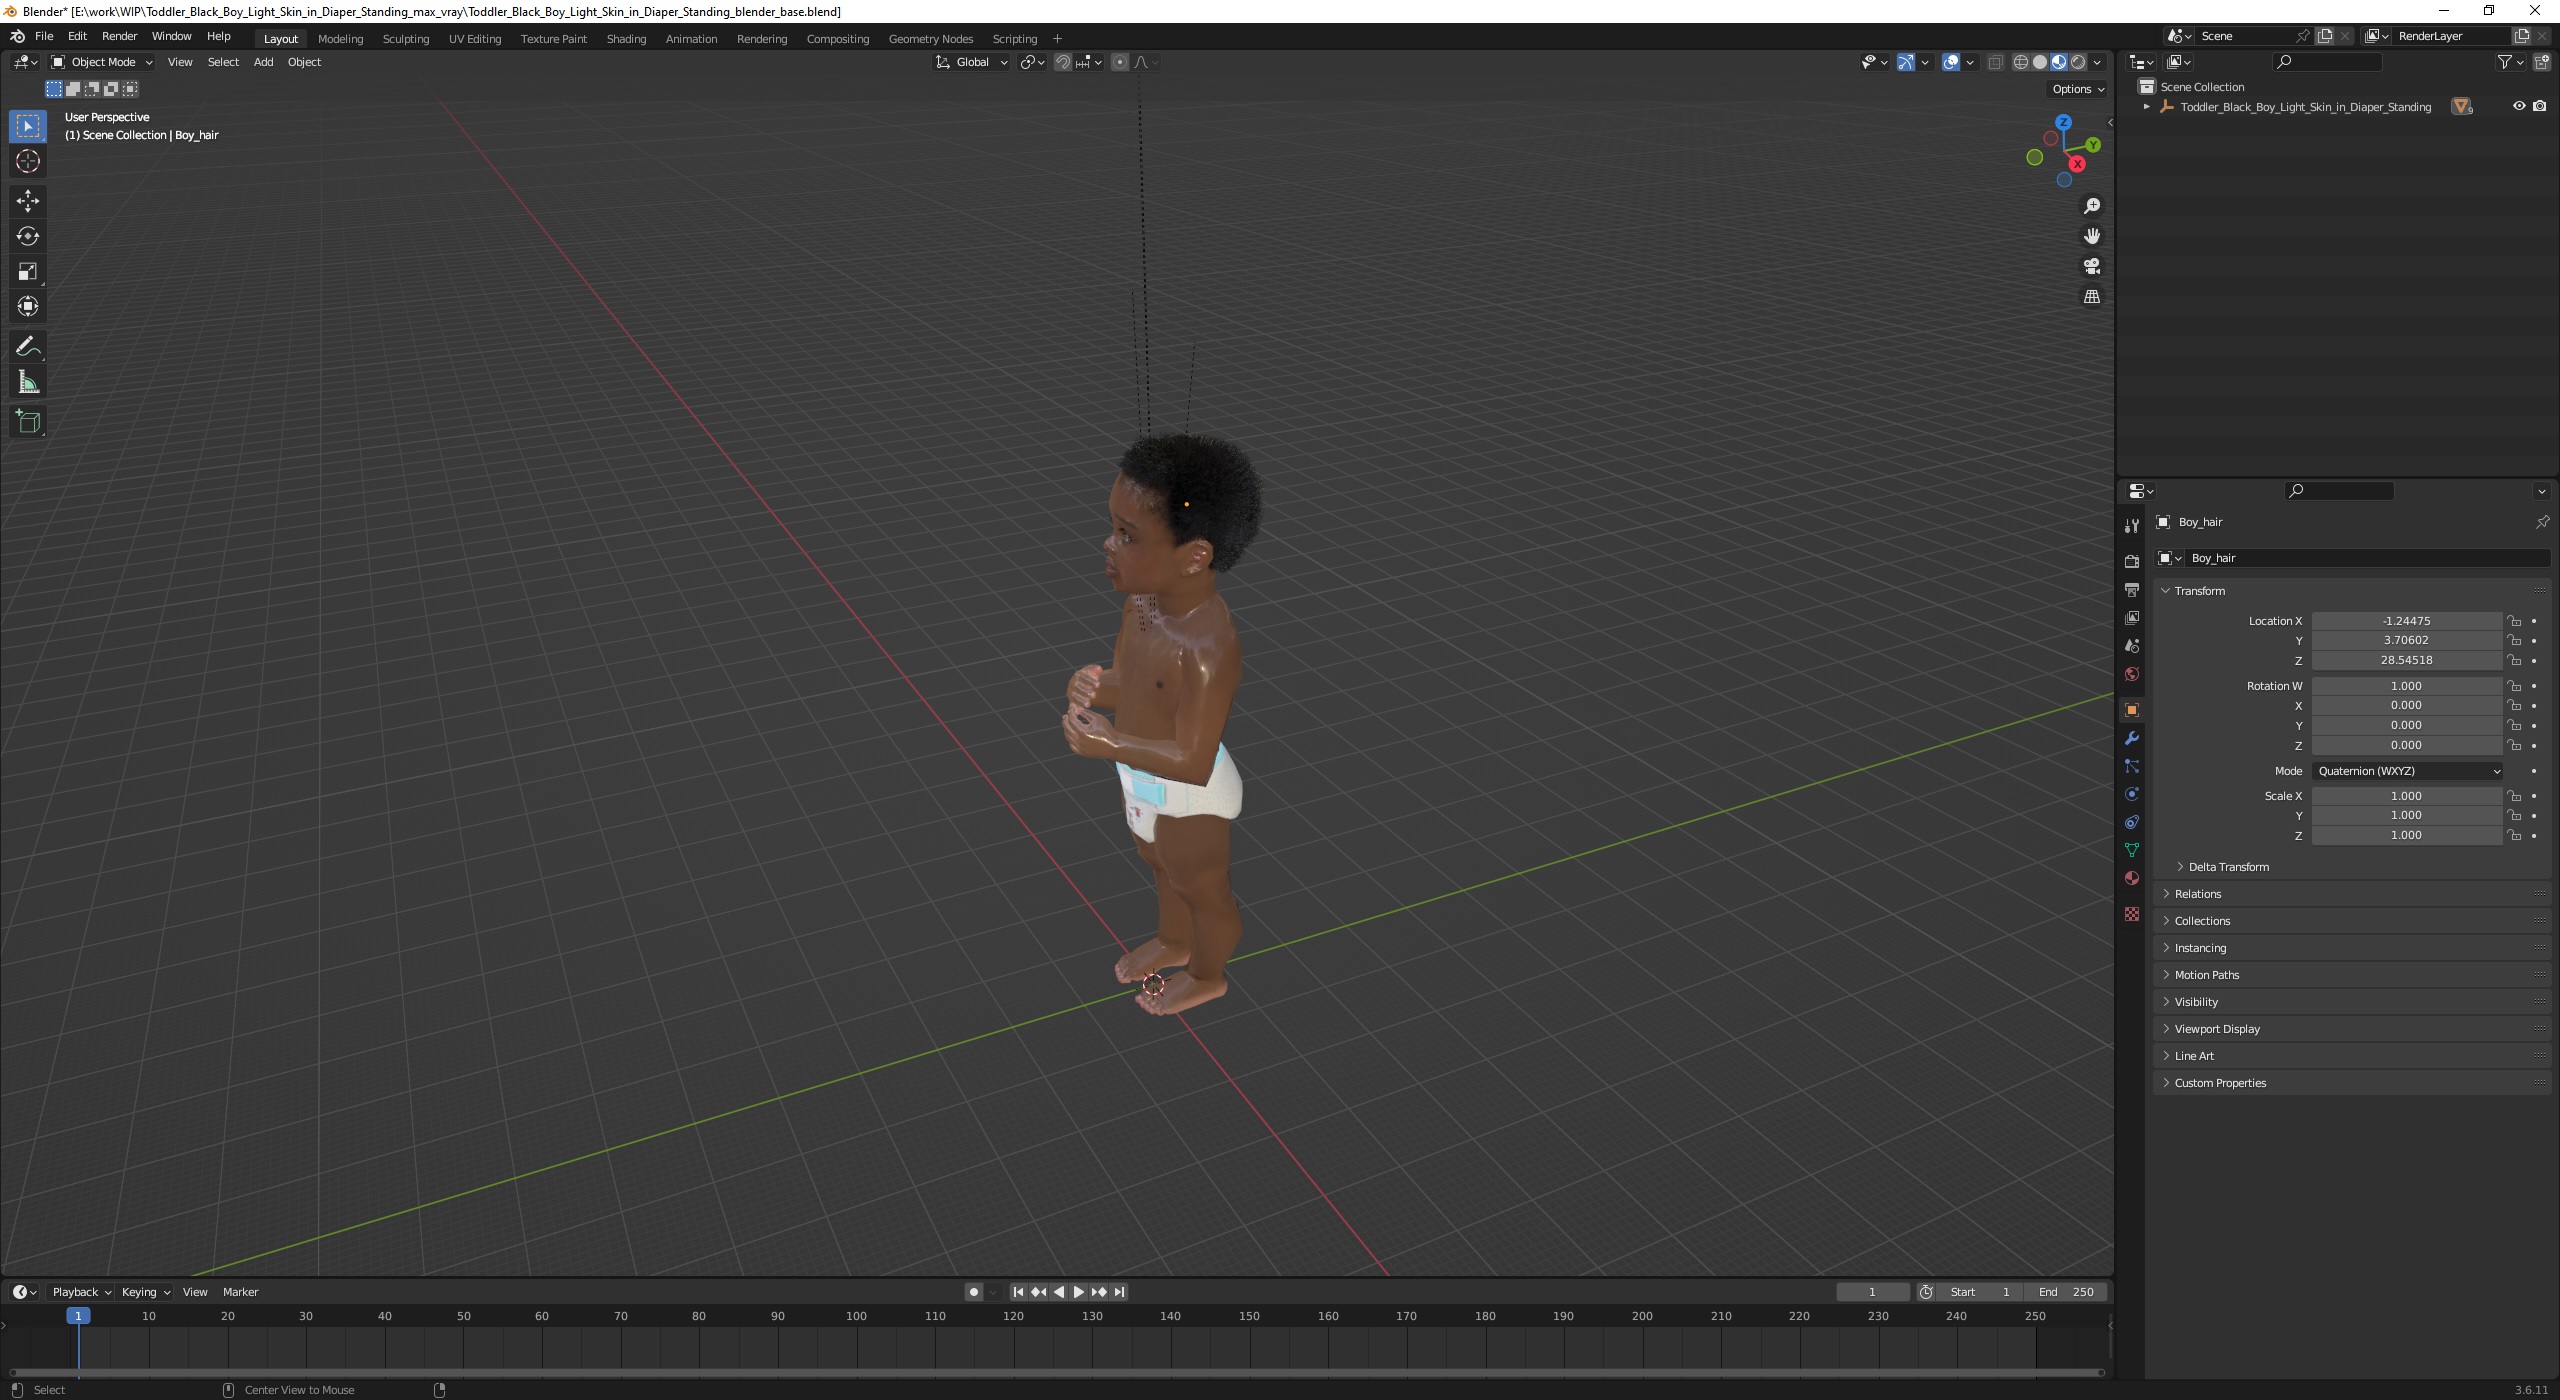
Task: Open the Render properties tab
Action: coord(2131,562)
